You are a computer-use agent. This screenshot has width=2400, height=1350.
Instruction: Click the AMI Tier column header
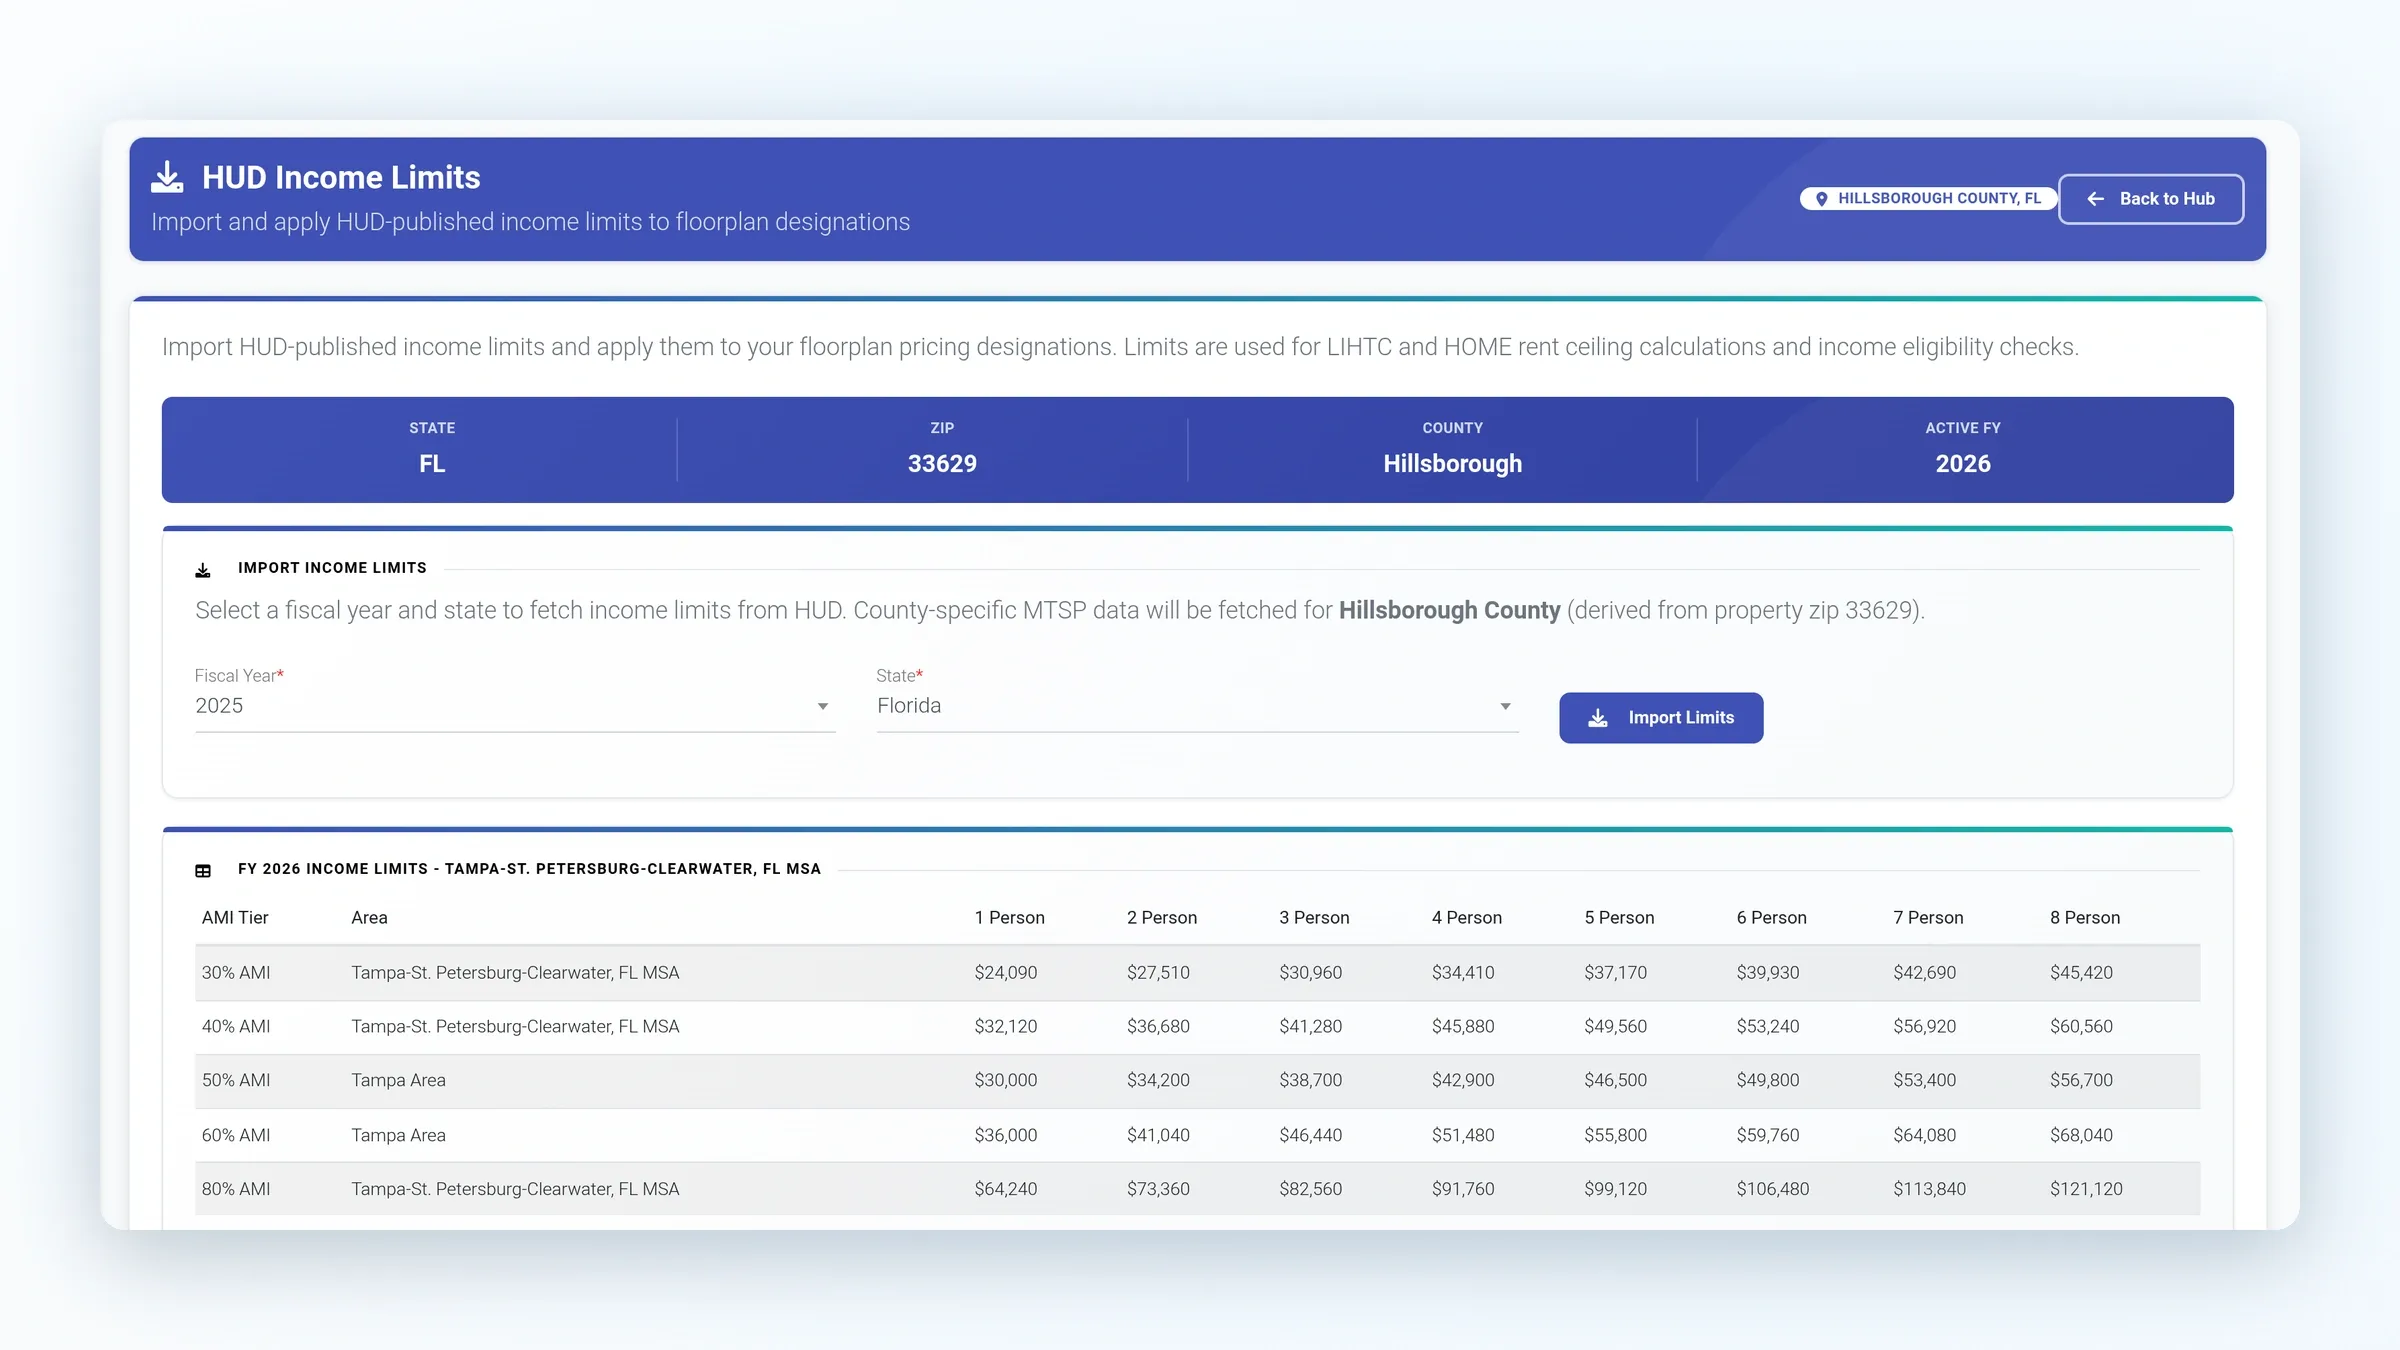coord(235,918)
